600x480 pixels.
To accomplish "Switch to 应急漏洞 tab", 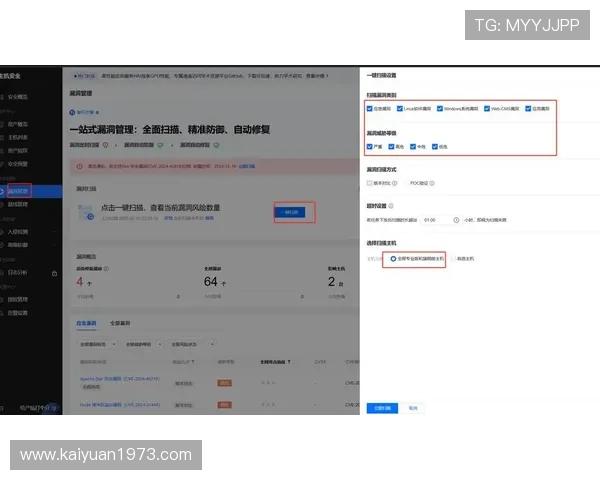I will [x=86, y=323].
